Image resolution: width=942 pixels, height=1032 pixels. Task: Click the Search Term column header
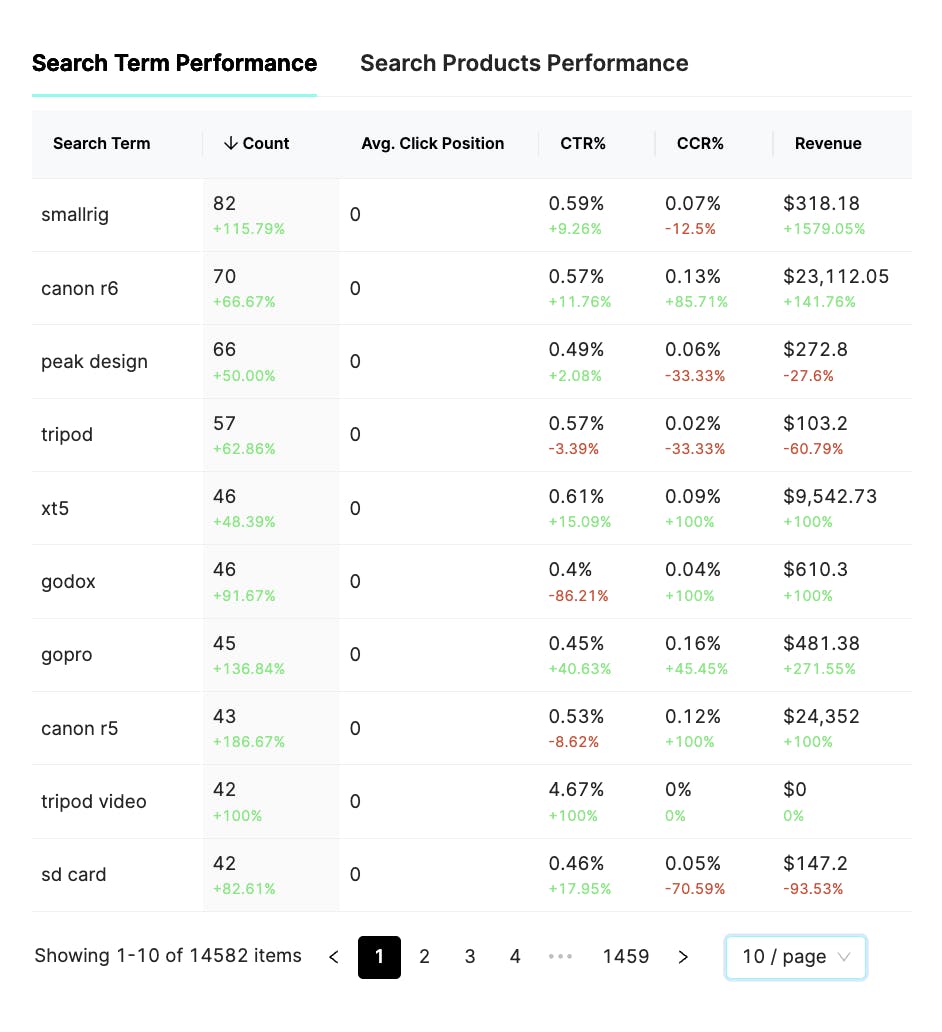[102, 143]
